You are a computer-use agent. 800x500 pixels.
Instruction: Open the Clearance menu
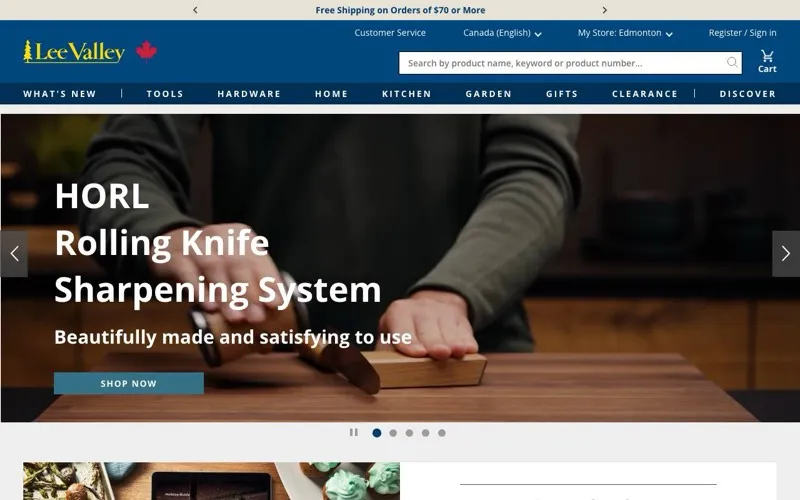tap(645, 94)
